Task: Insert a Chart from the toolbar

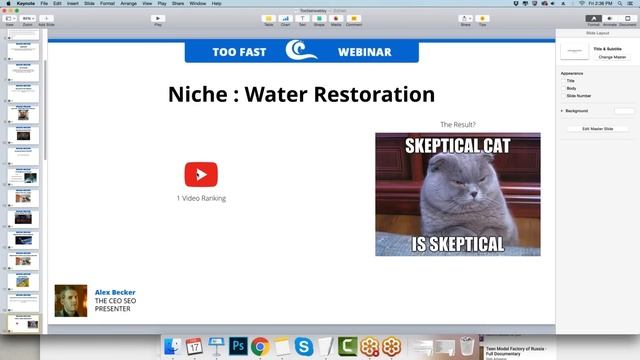Action: pos(285,18)
